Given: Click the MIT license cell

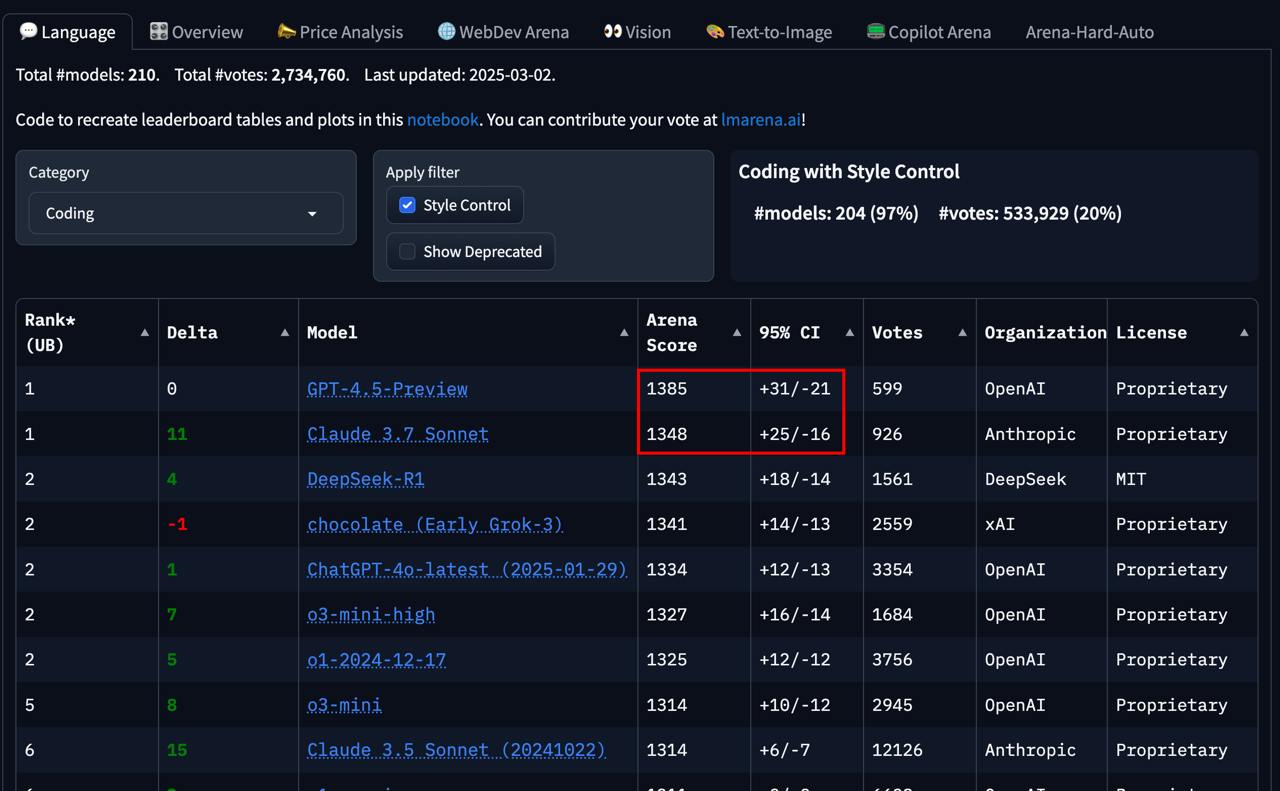Looking at the screenshot, I should [1182, 479].
